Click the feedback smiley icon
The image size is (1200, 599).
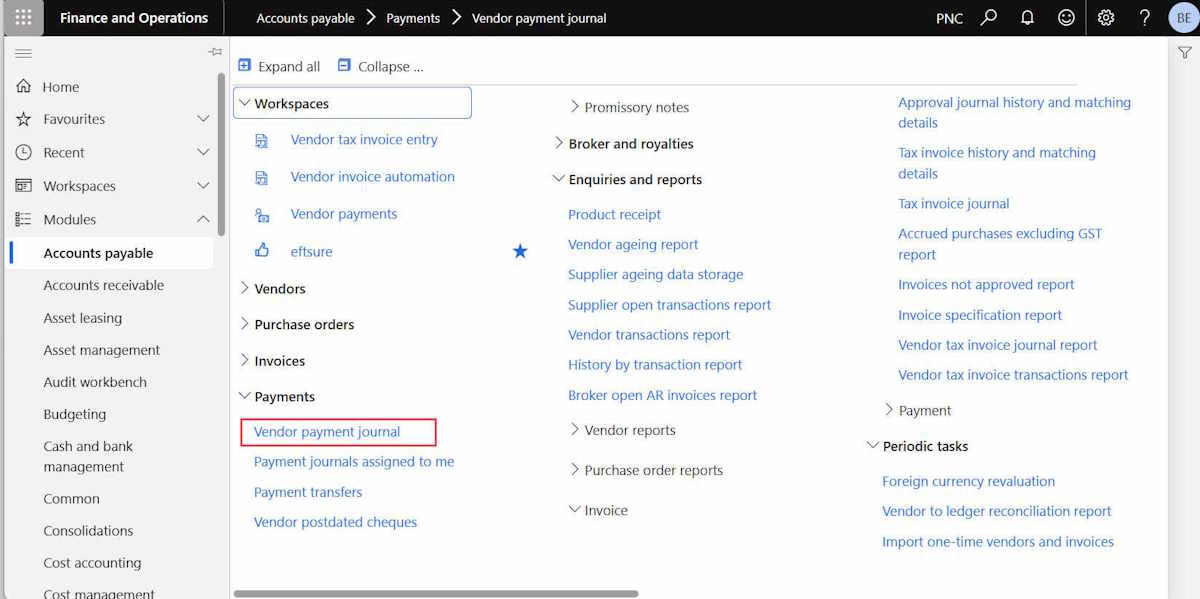[1067, 18]
